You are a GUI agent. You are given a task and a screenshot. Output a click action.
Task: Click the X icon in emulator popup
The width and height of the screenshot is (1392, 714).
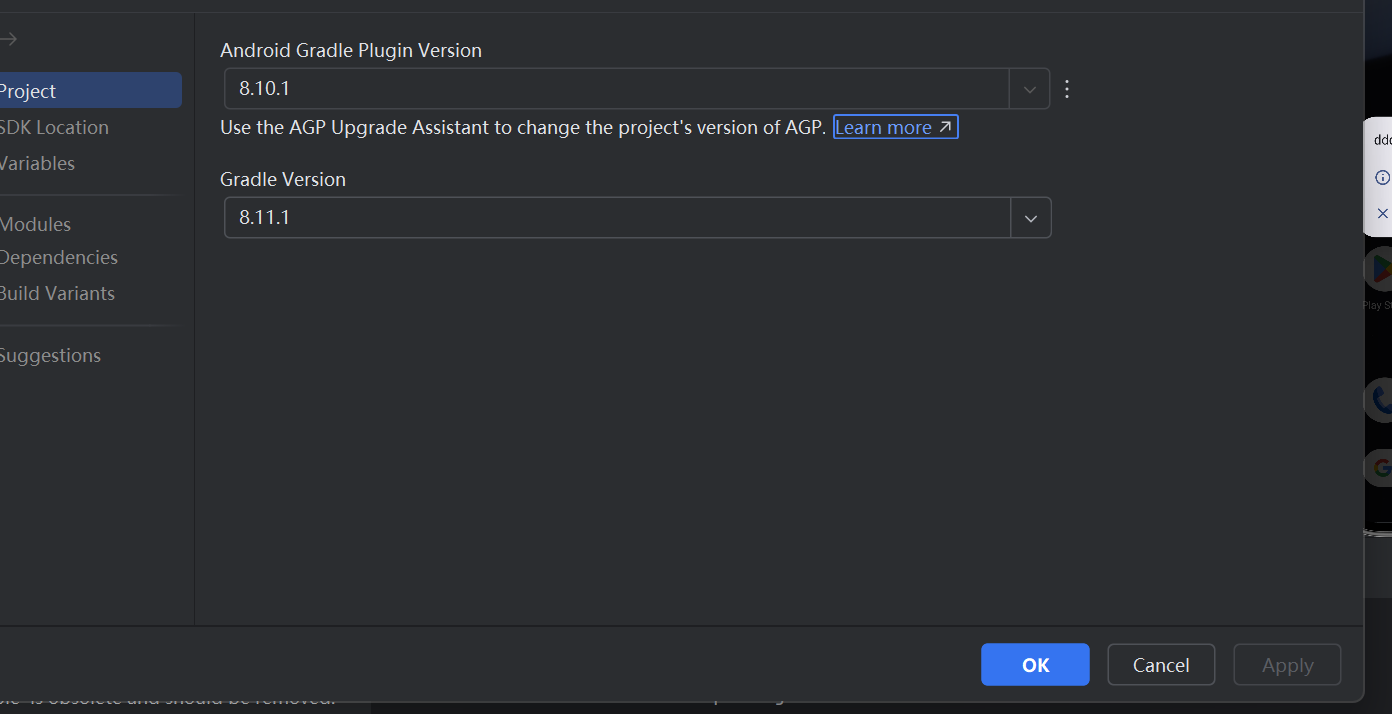[x=1382, y=213]
